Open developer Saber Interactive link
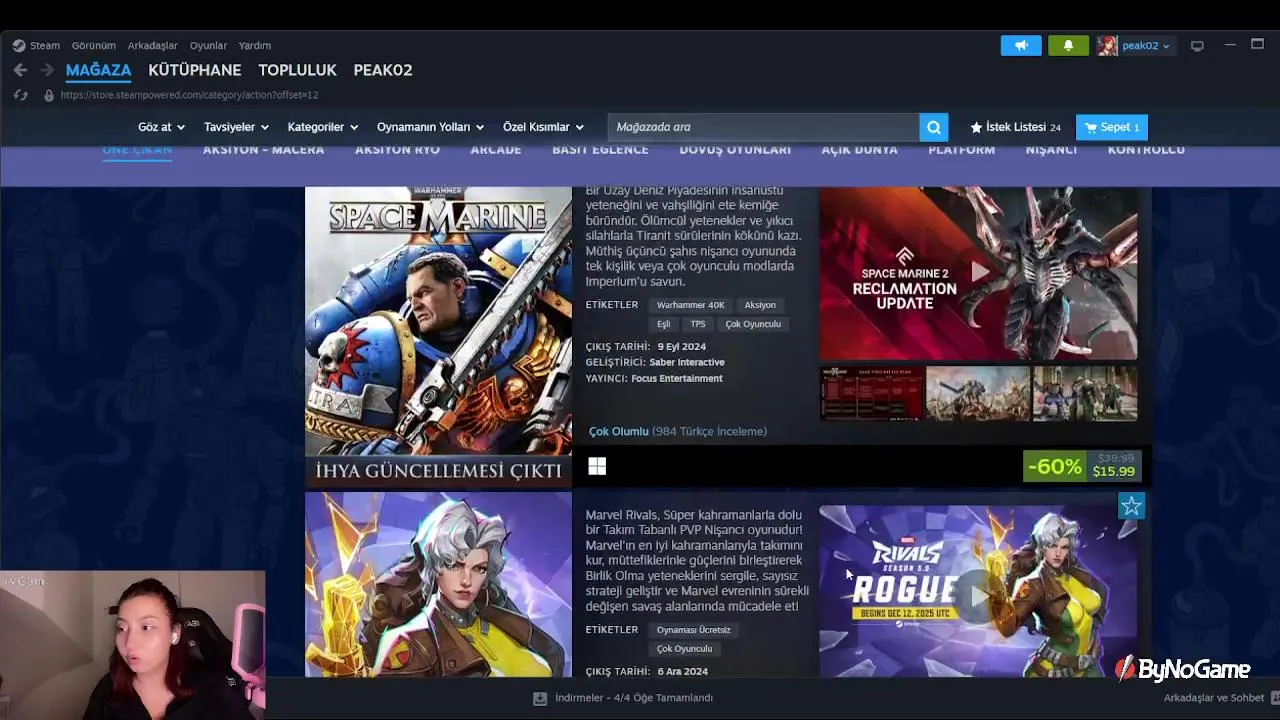 click(x=687, y=362)
